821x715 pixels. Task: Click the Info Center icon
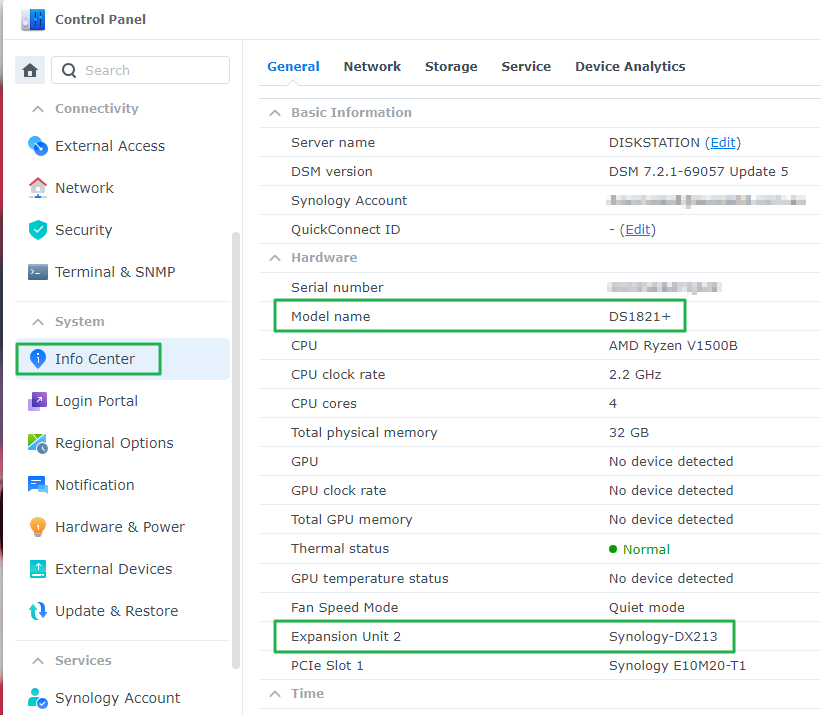(x=38, y=359)
